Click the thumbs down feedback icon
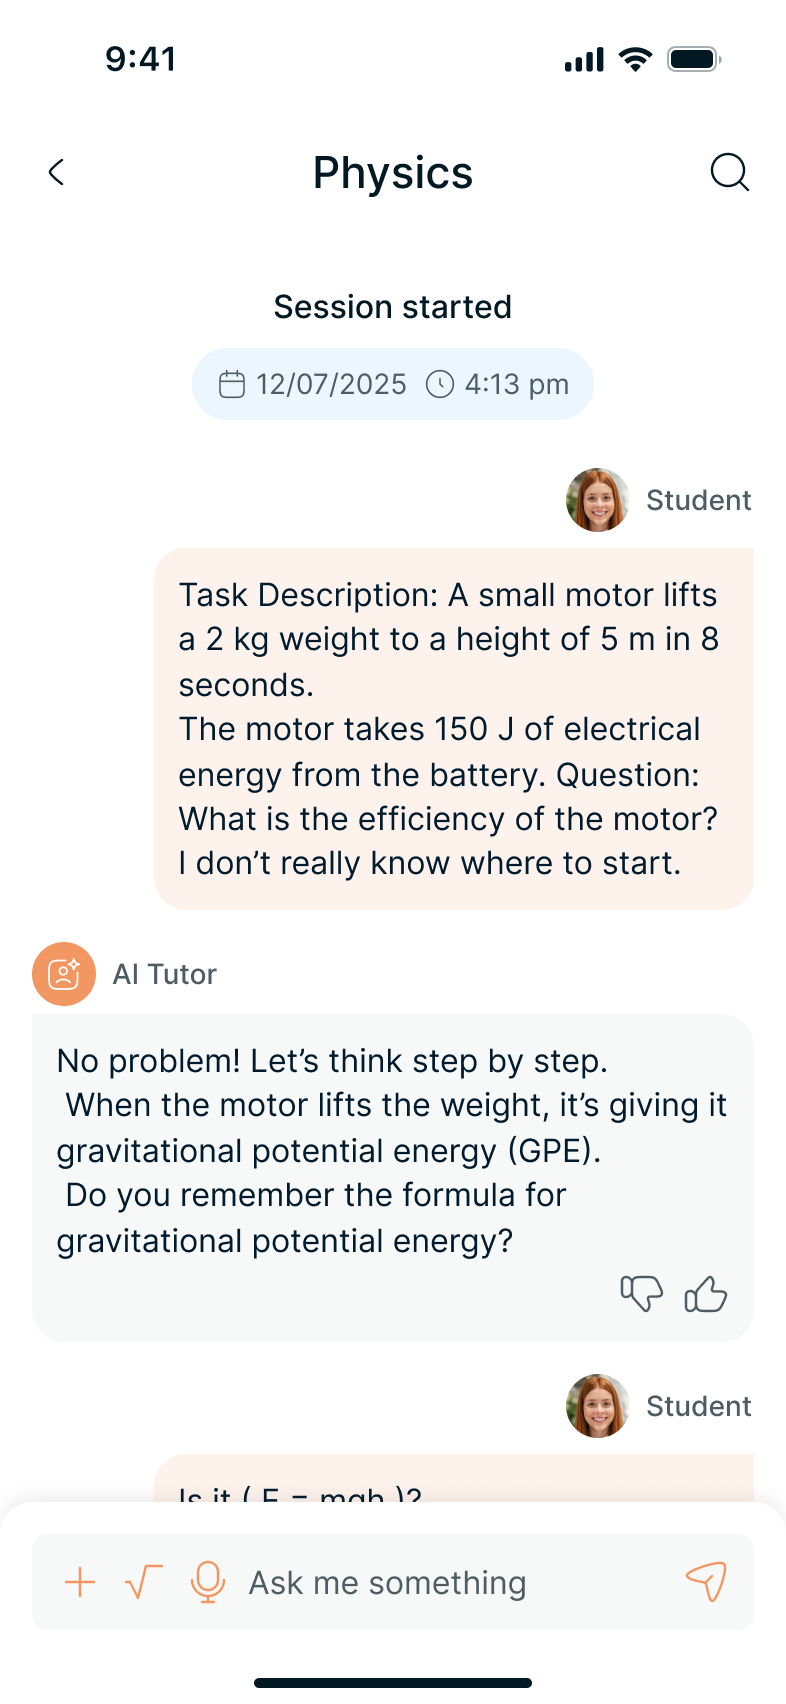 point(641,1293)
